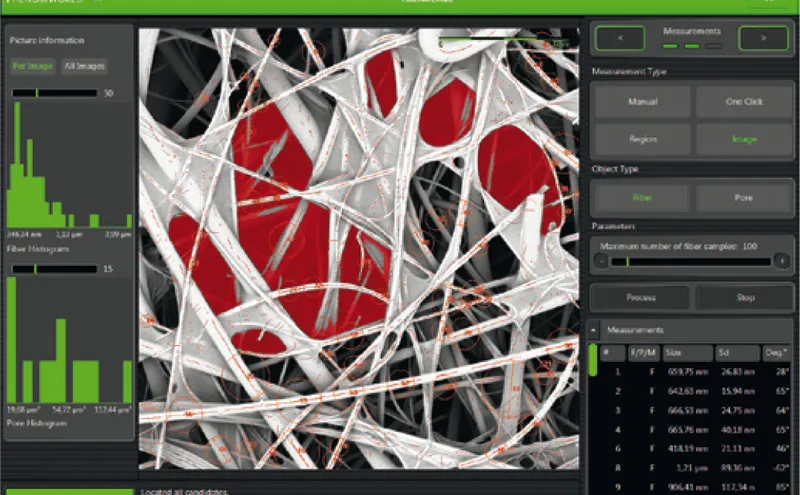Switch to All Images tab
The height and width of the screenshot is (495, 800).
[x=84, y=67]
